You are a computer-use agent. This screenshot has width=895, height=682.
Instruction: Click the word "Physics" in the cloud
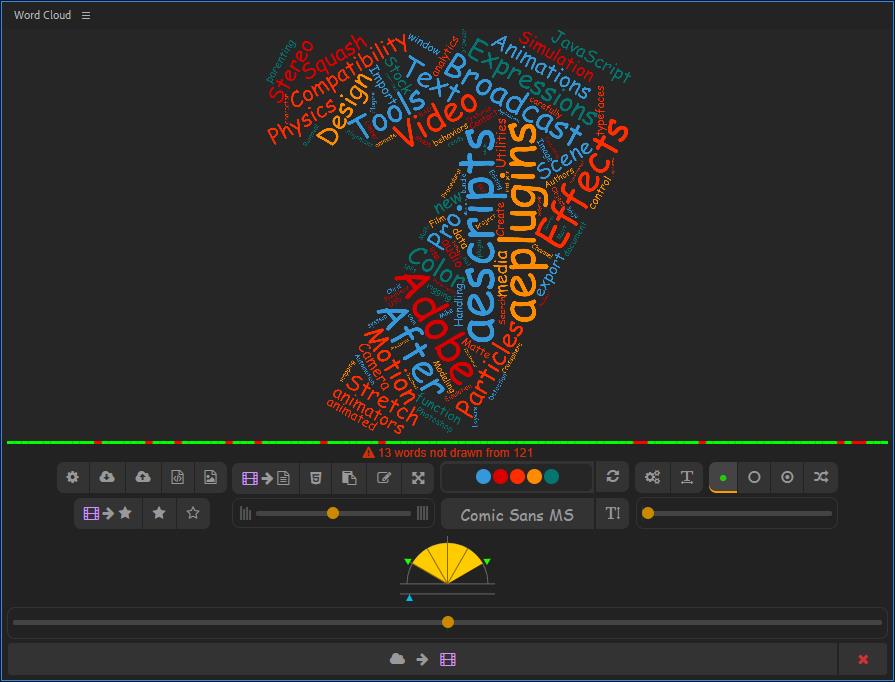tap(301, 121)
